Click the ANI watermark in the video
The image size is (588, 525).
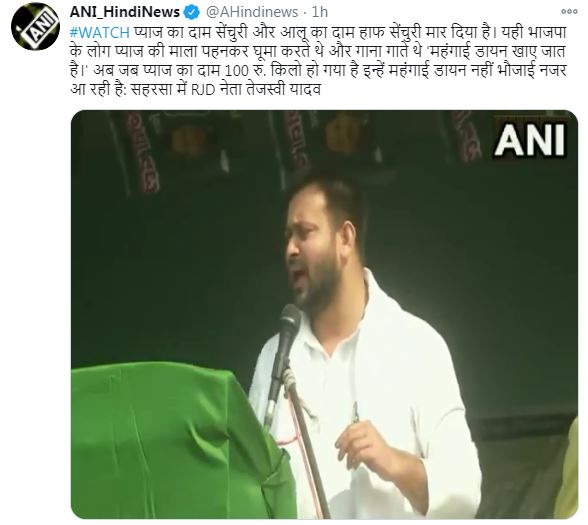pos(530,140)
